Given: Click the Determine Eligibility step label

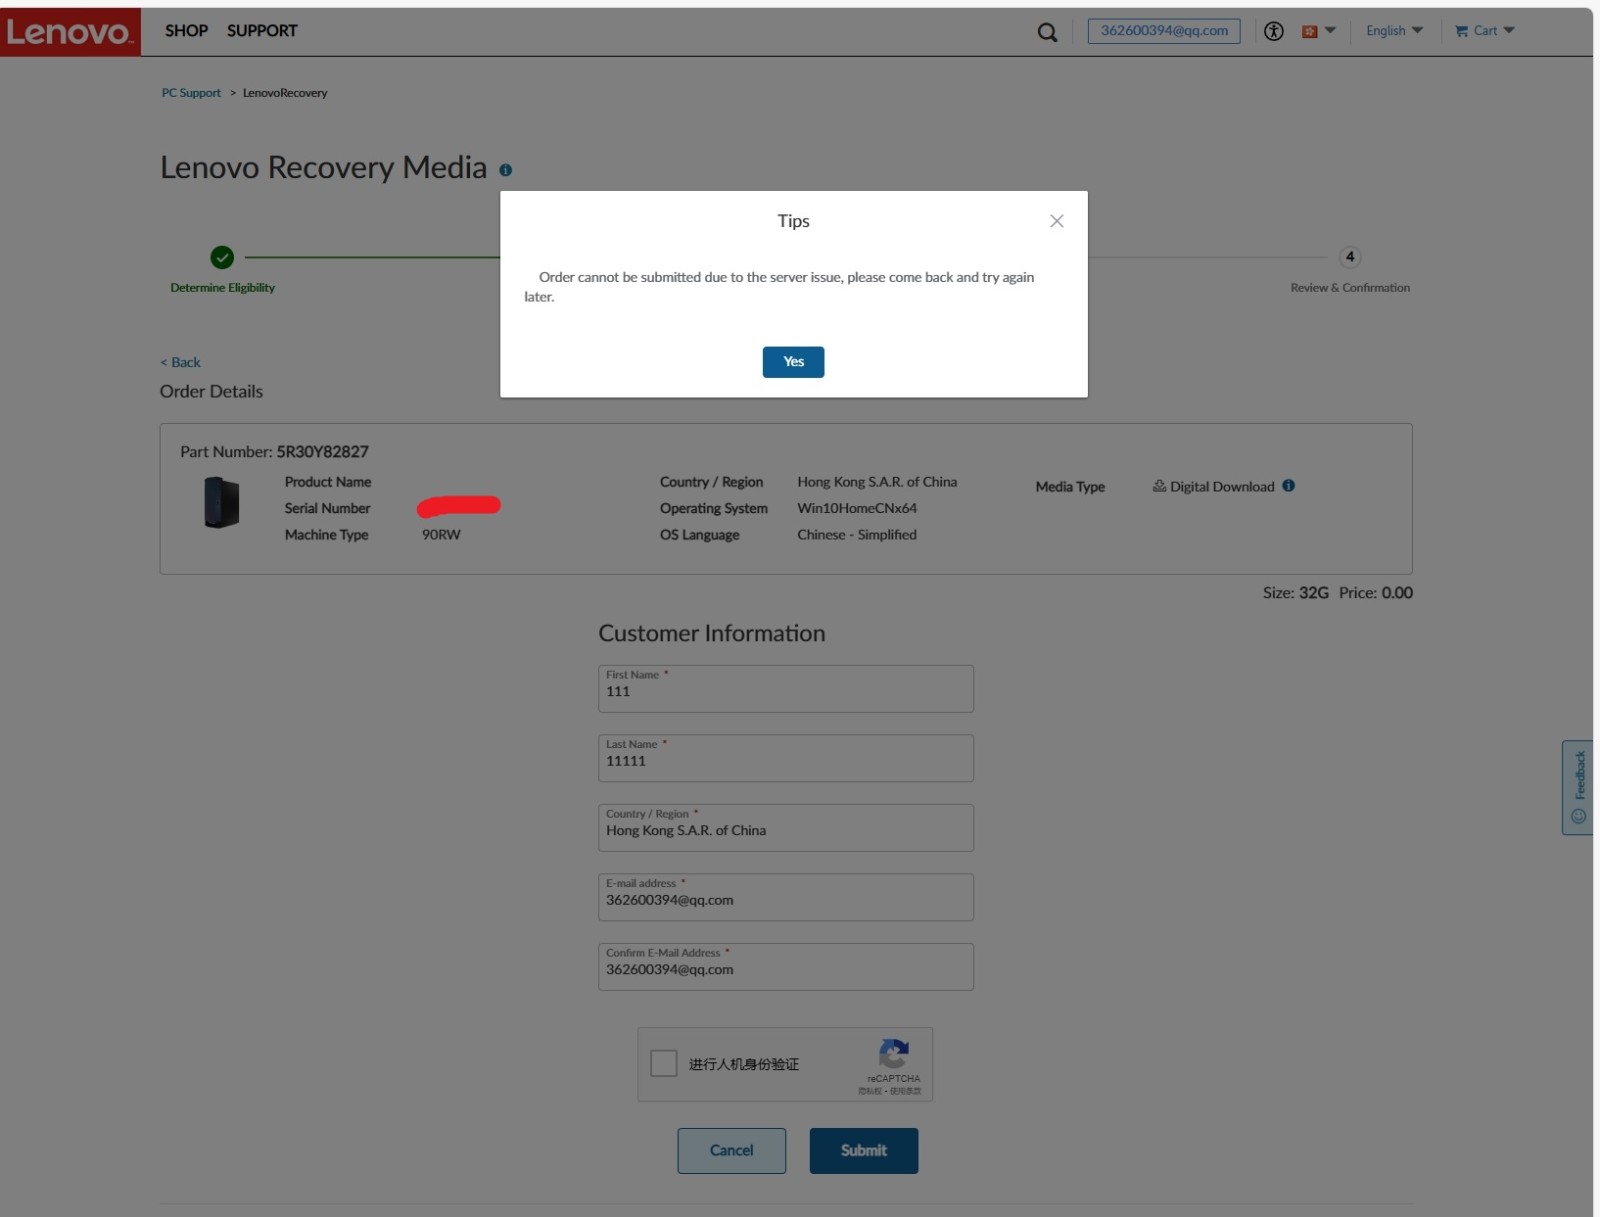Looking at the screenshot, I should pyautogui.click(x=222, y=288).
